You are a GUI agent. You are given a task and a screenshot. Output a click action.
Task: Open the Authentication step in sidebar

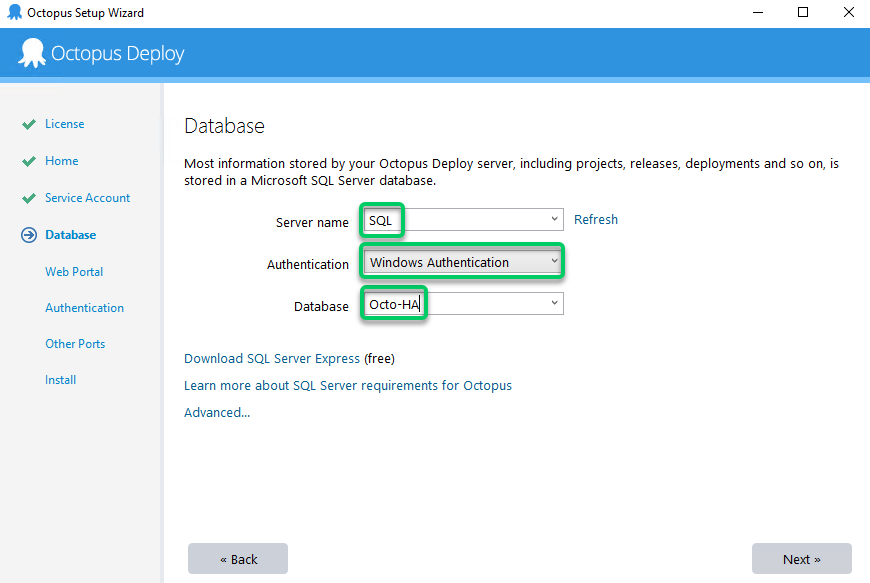[84, 308]
